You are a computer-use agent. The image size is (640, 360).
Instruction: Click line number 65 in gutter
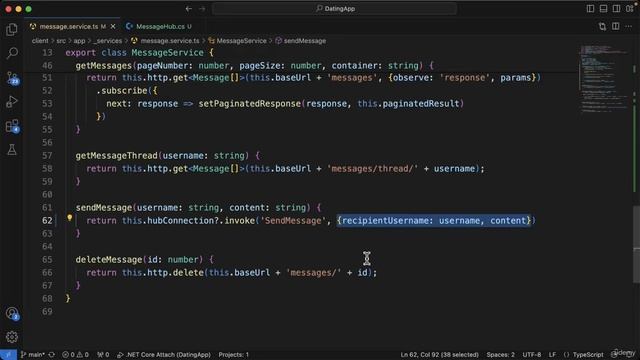click(x=47, y=260)
